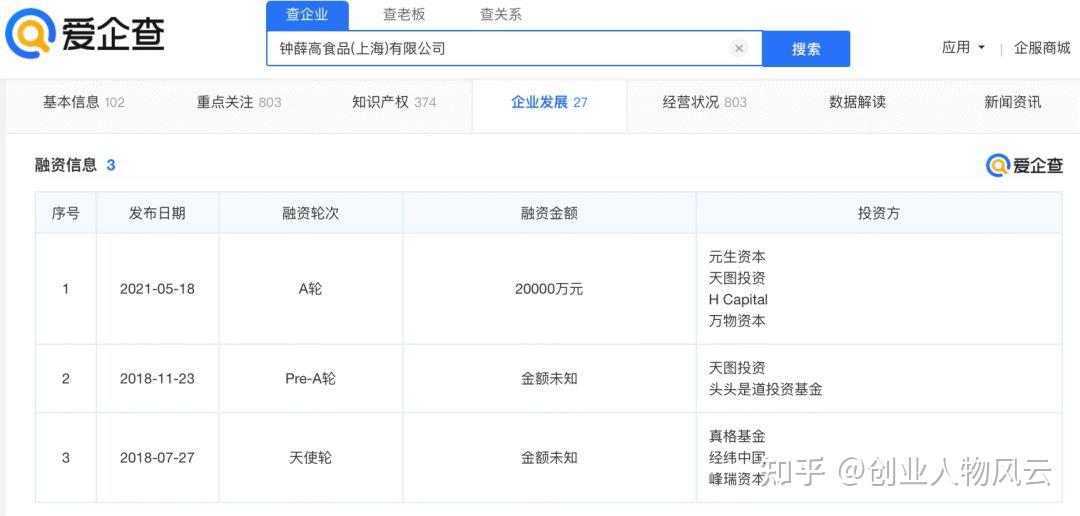Screen dimensions: 1080x516
Task: Click the 爱企查 logo at top left
Action: (x=84, y=33)
